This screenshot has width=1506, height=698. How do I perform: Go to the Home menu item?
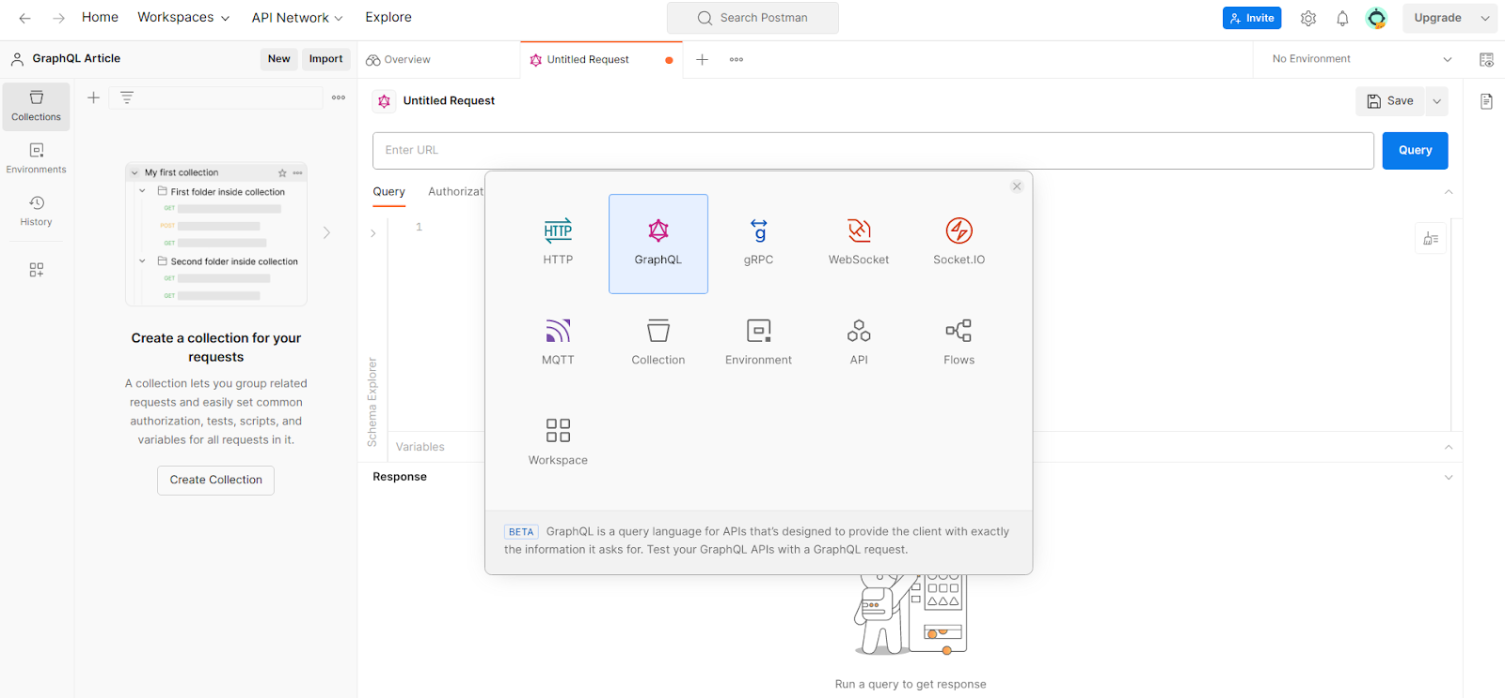100,17
